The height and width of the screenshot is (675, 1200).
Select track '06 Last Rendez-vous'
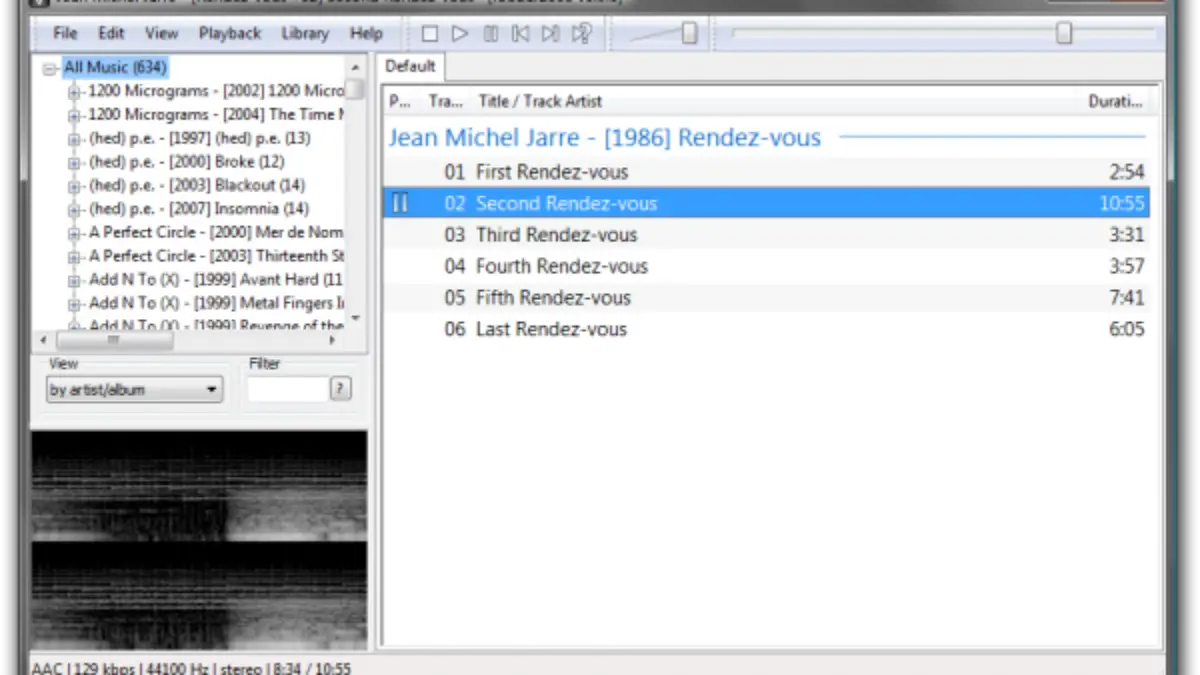767,329
